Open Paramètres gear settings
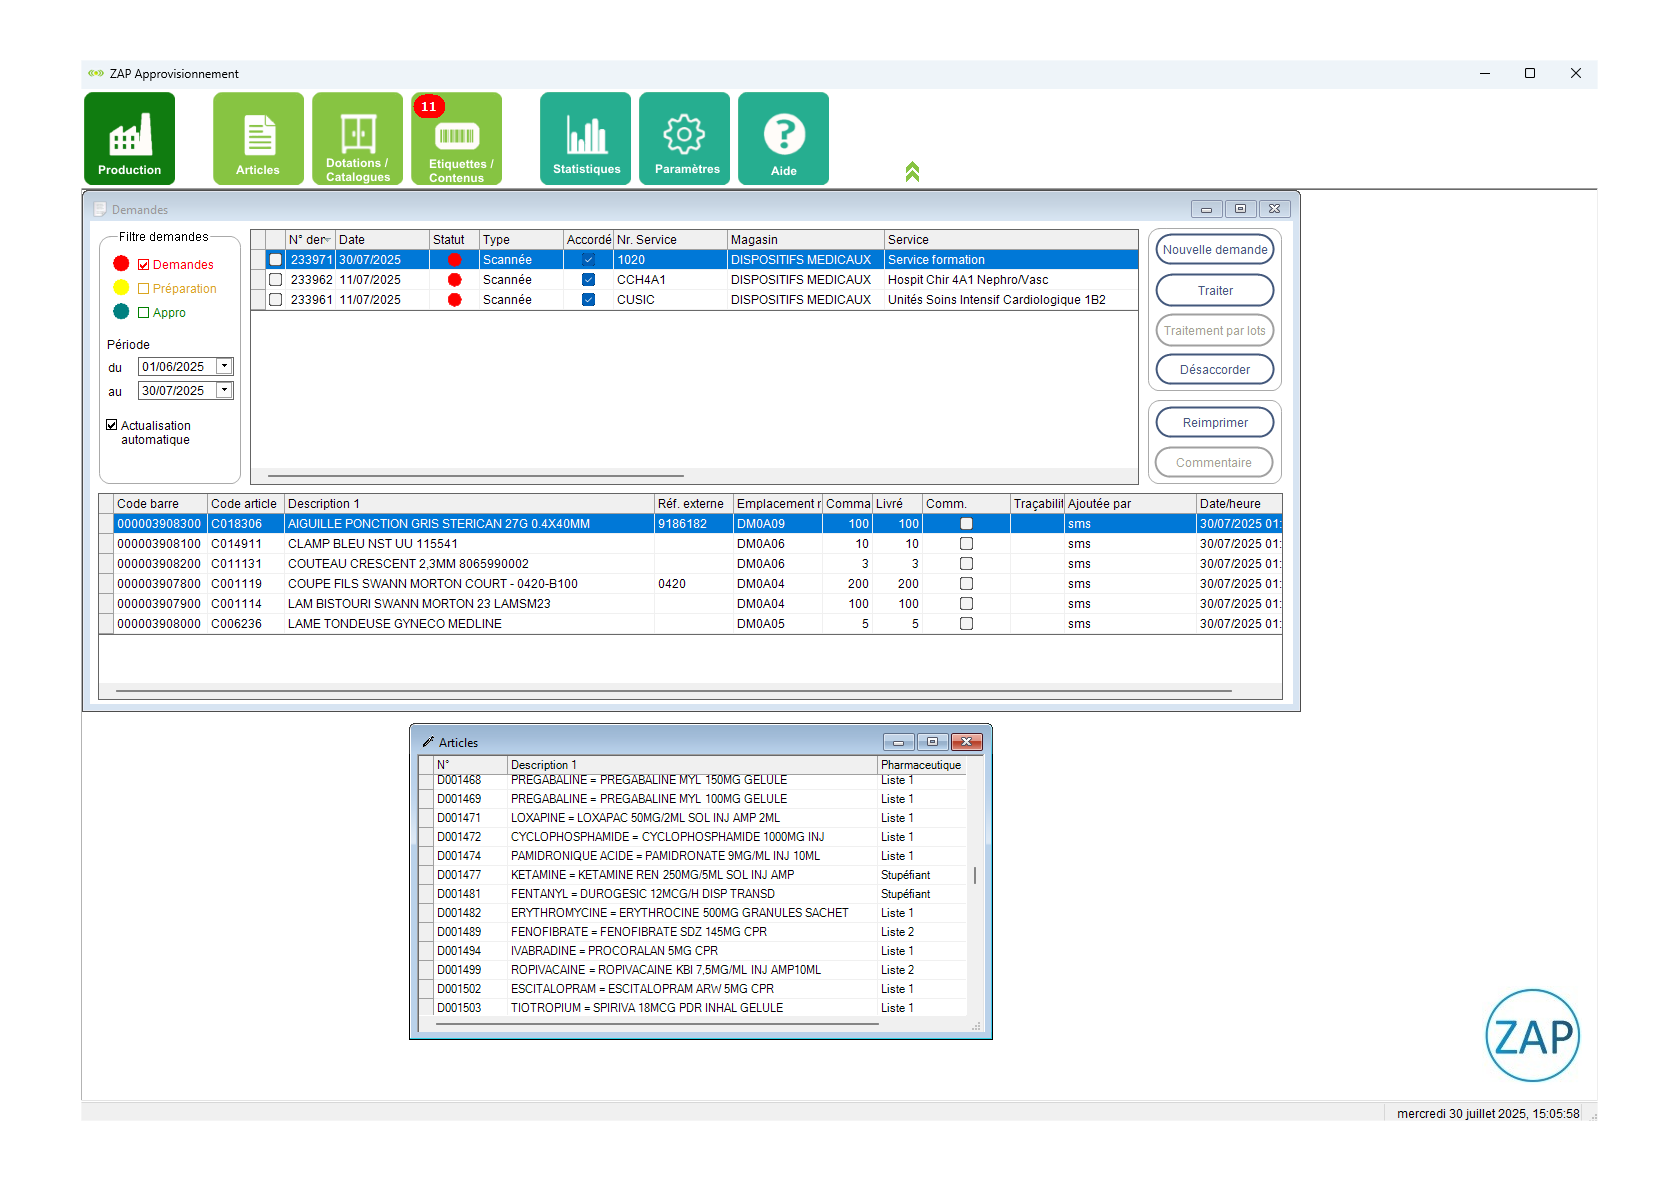 coord(684,139)
